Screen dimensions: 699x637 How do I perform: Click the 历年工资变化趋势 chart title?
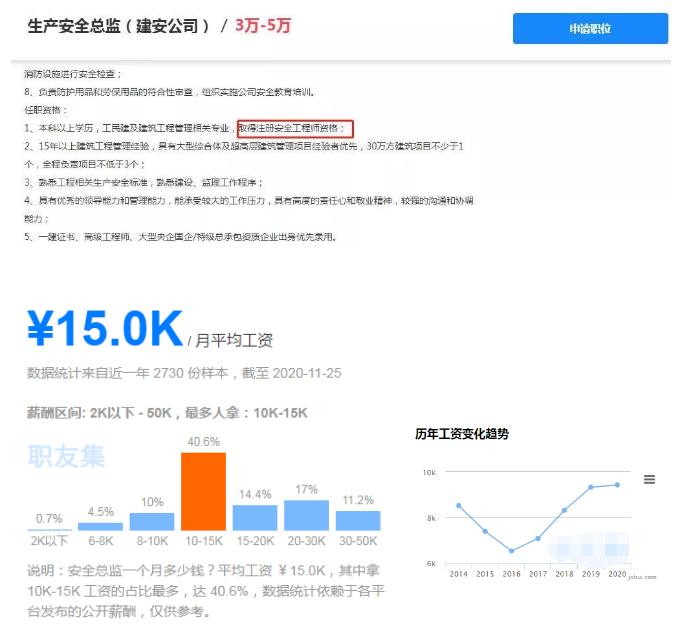pos(461,434)
